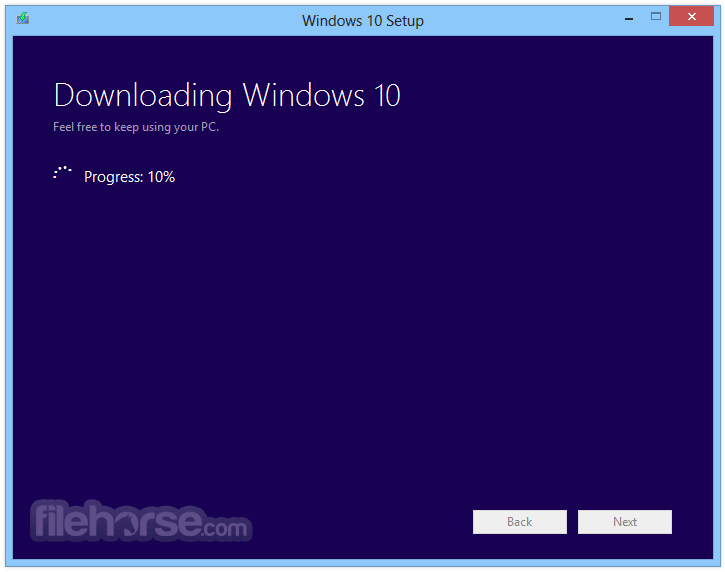Click the Back button
Image resolution: width=725 pixels, height=572 pixels.
(519, 522)
